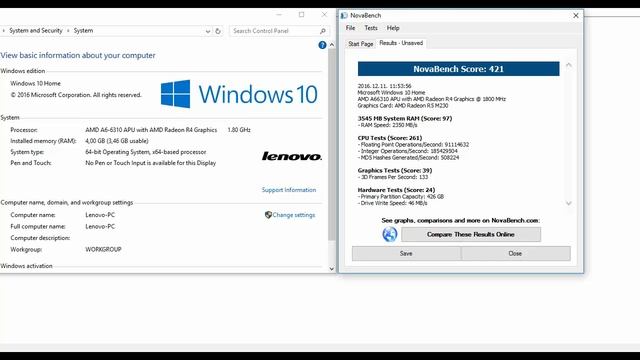
Task: Open the File menu in NovaBench
Action: point(350,28)
